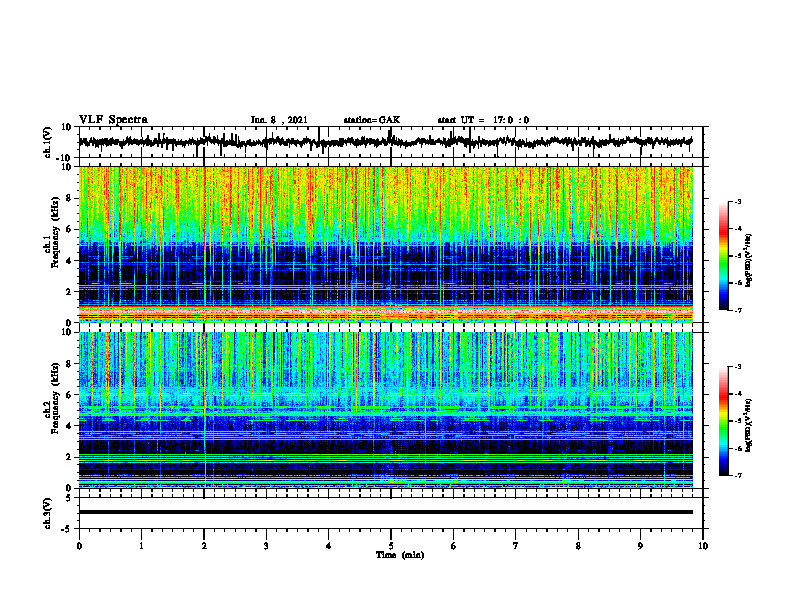
Task: Click the log(PSD) label beside ch.1 colour bar
Action: (748, 261)
